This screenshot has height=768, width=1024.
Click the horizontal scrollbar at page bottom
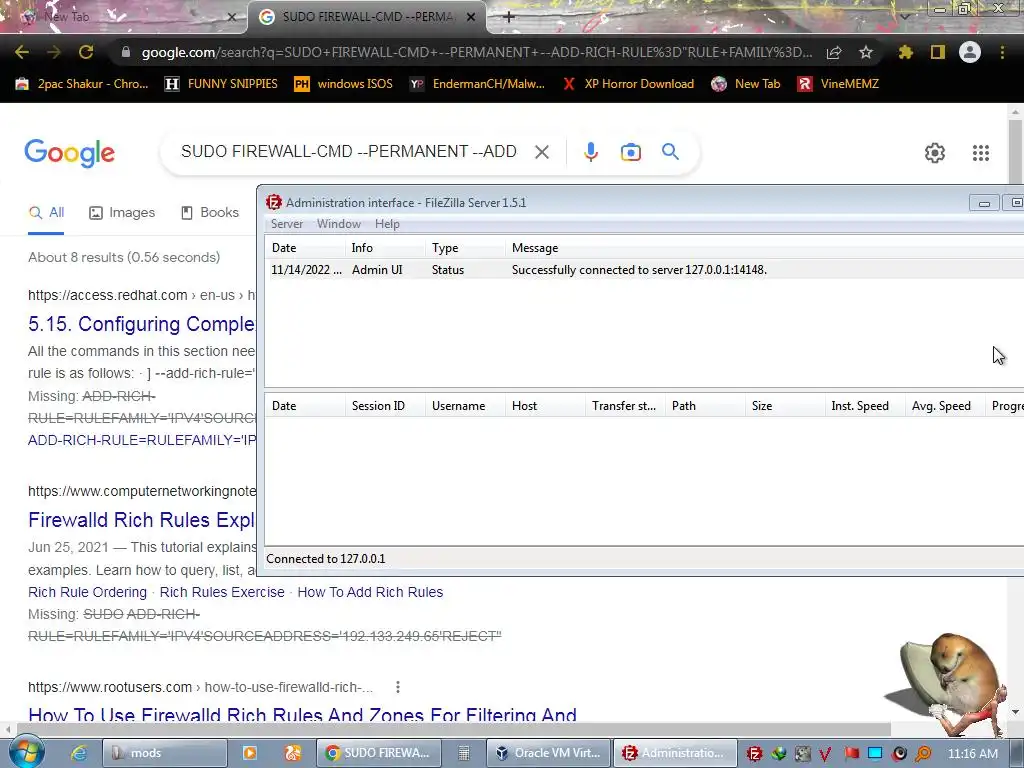tap(454, 729)
